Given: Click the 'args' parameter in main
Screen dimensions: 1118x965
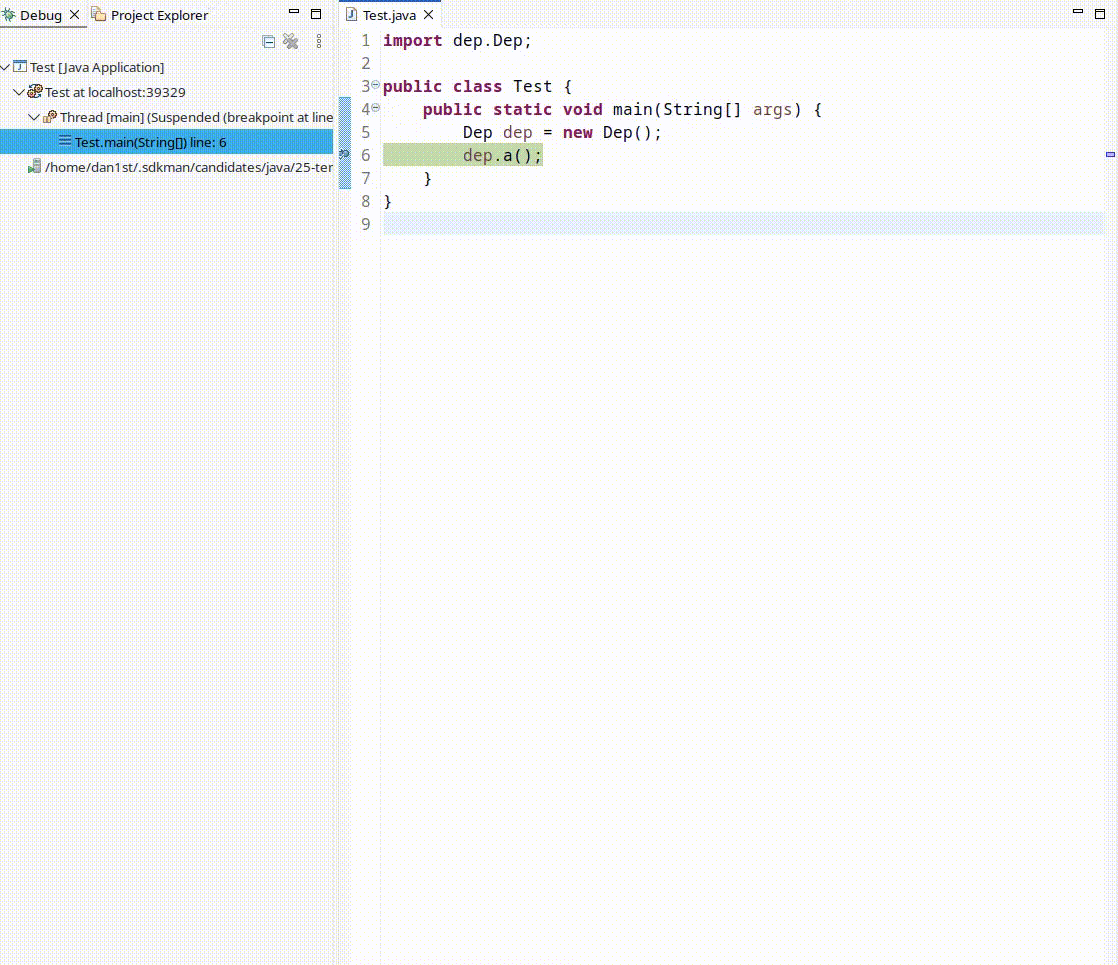Looking at the screenshot, I should pos(772,109).
